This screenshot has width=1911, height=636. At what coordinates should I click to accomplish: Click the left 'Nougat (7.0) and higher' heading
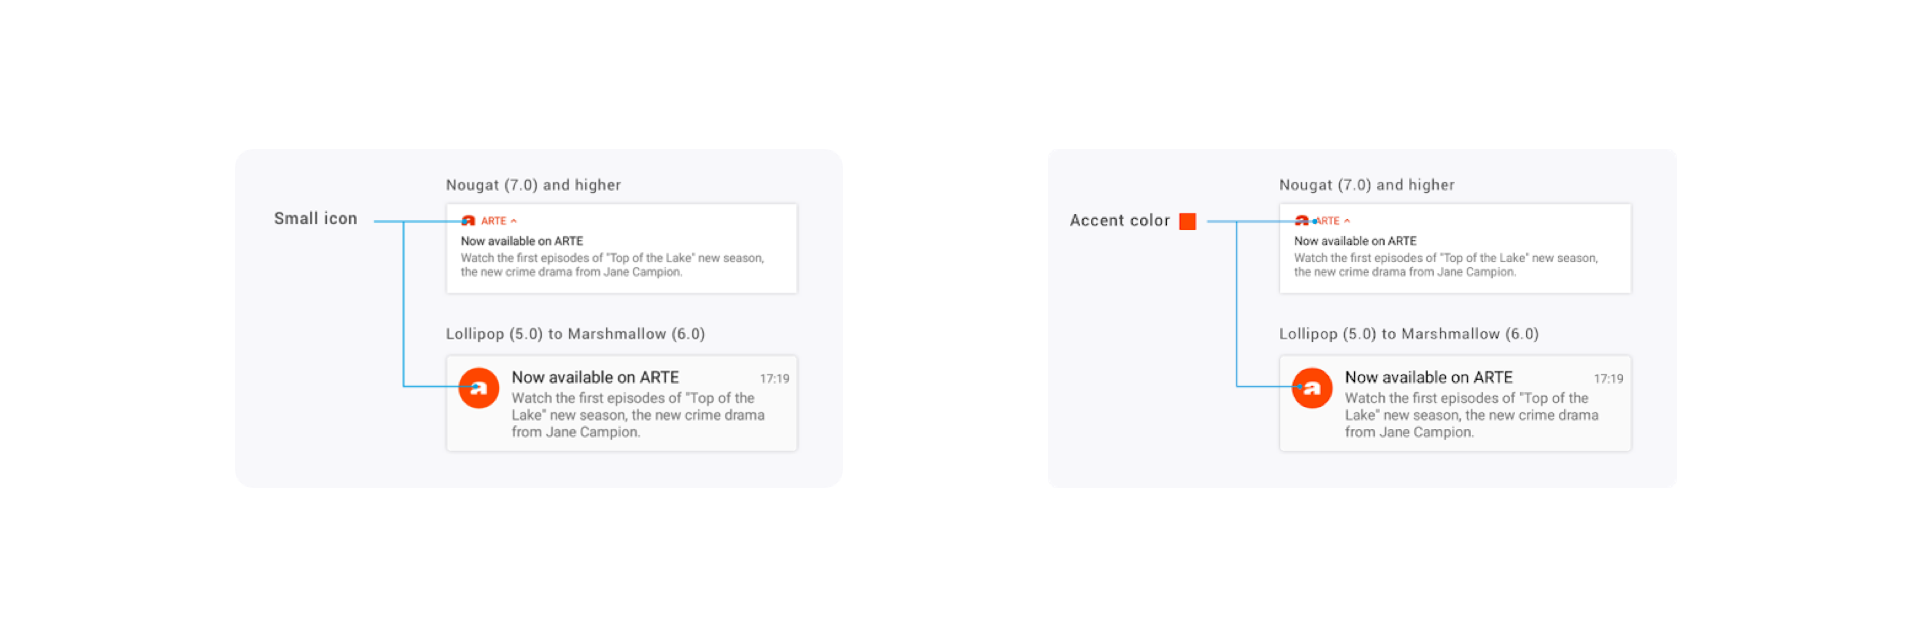(533, 185)
